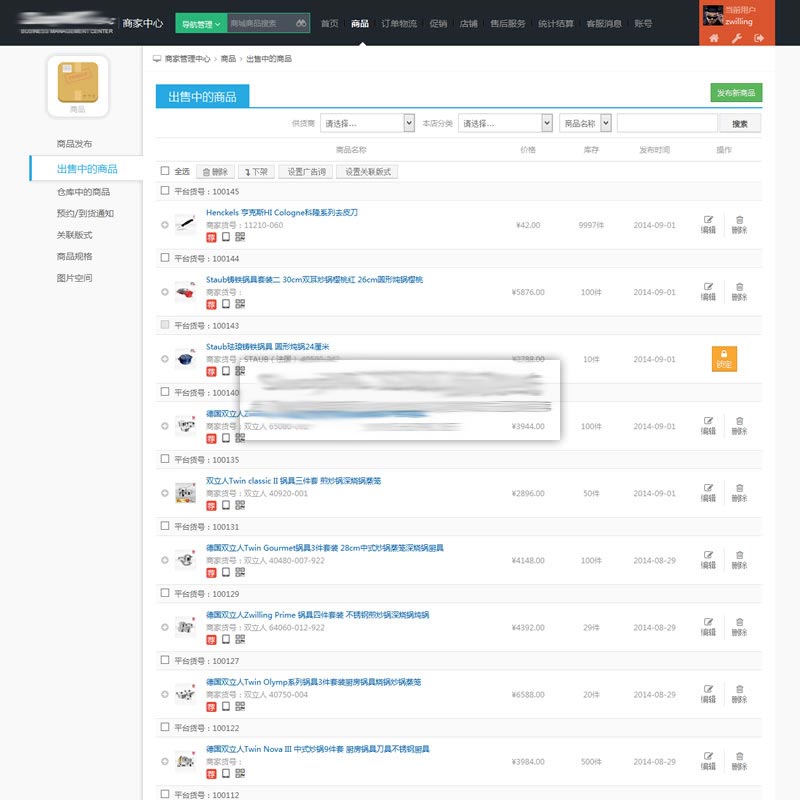
Task: Open QR code icon for Henckels Cologne
Action: point(240,237)
